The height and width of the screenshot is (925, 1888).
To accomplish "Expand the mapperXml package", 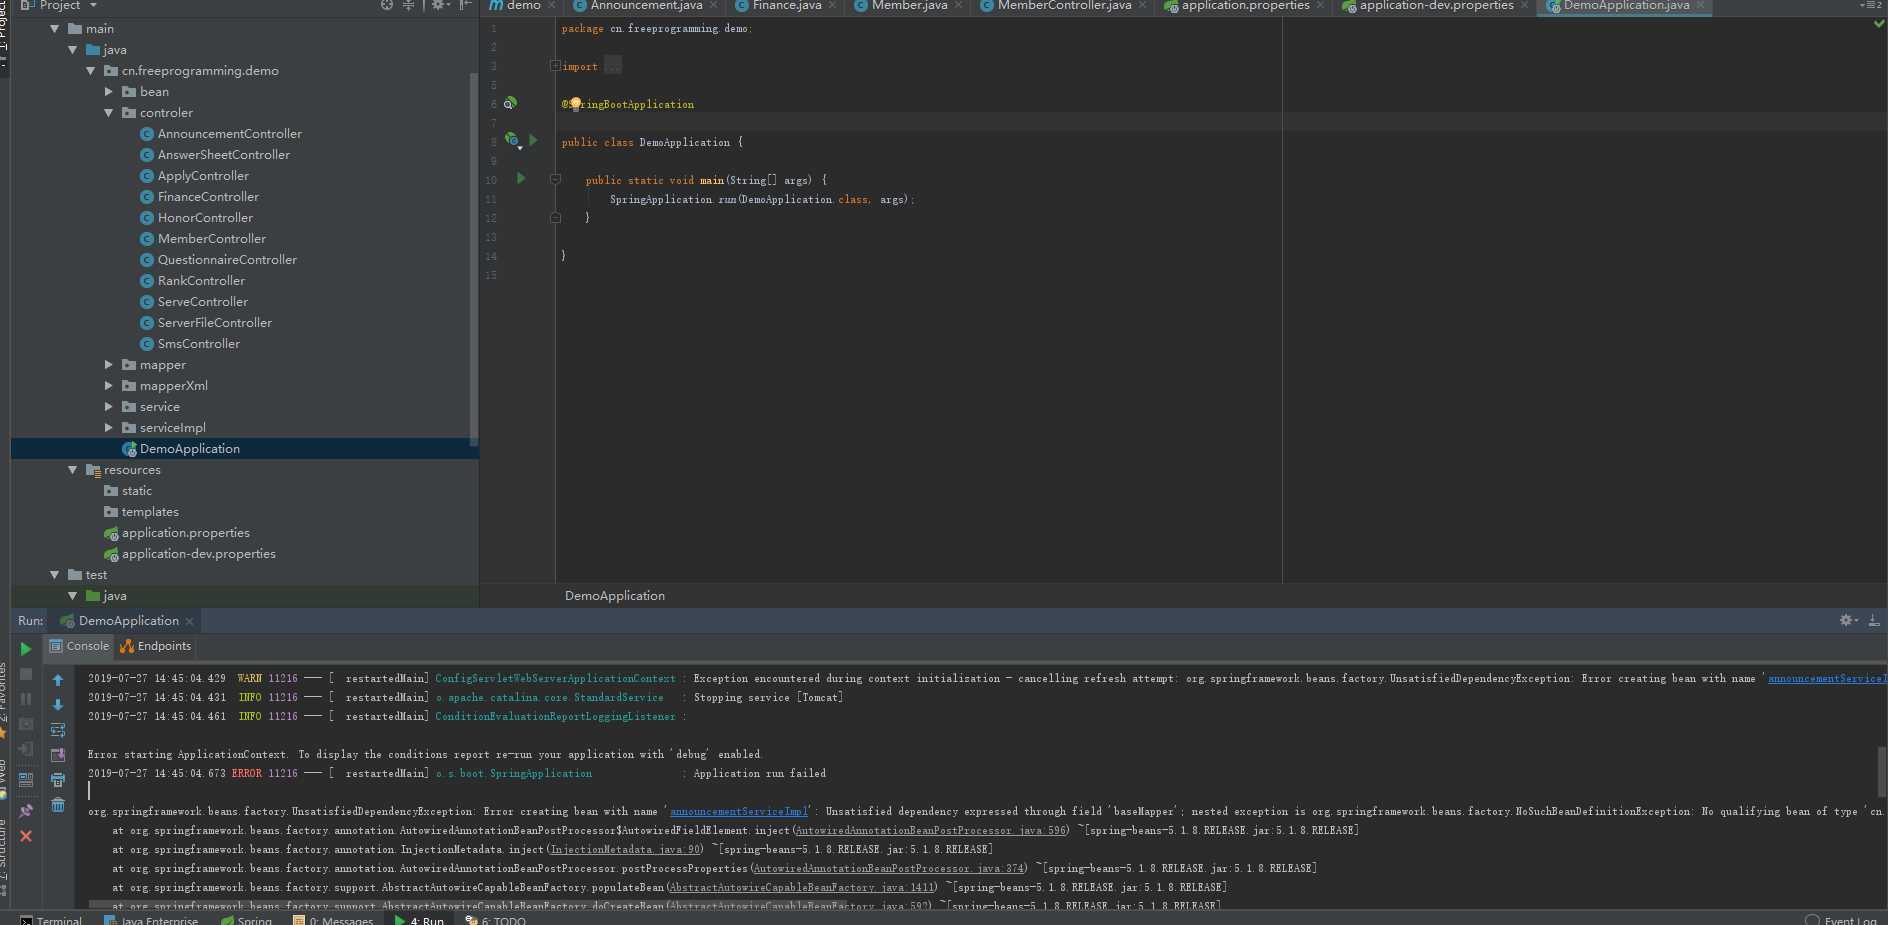I will click(x=109, y=386).
